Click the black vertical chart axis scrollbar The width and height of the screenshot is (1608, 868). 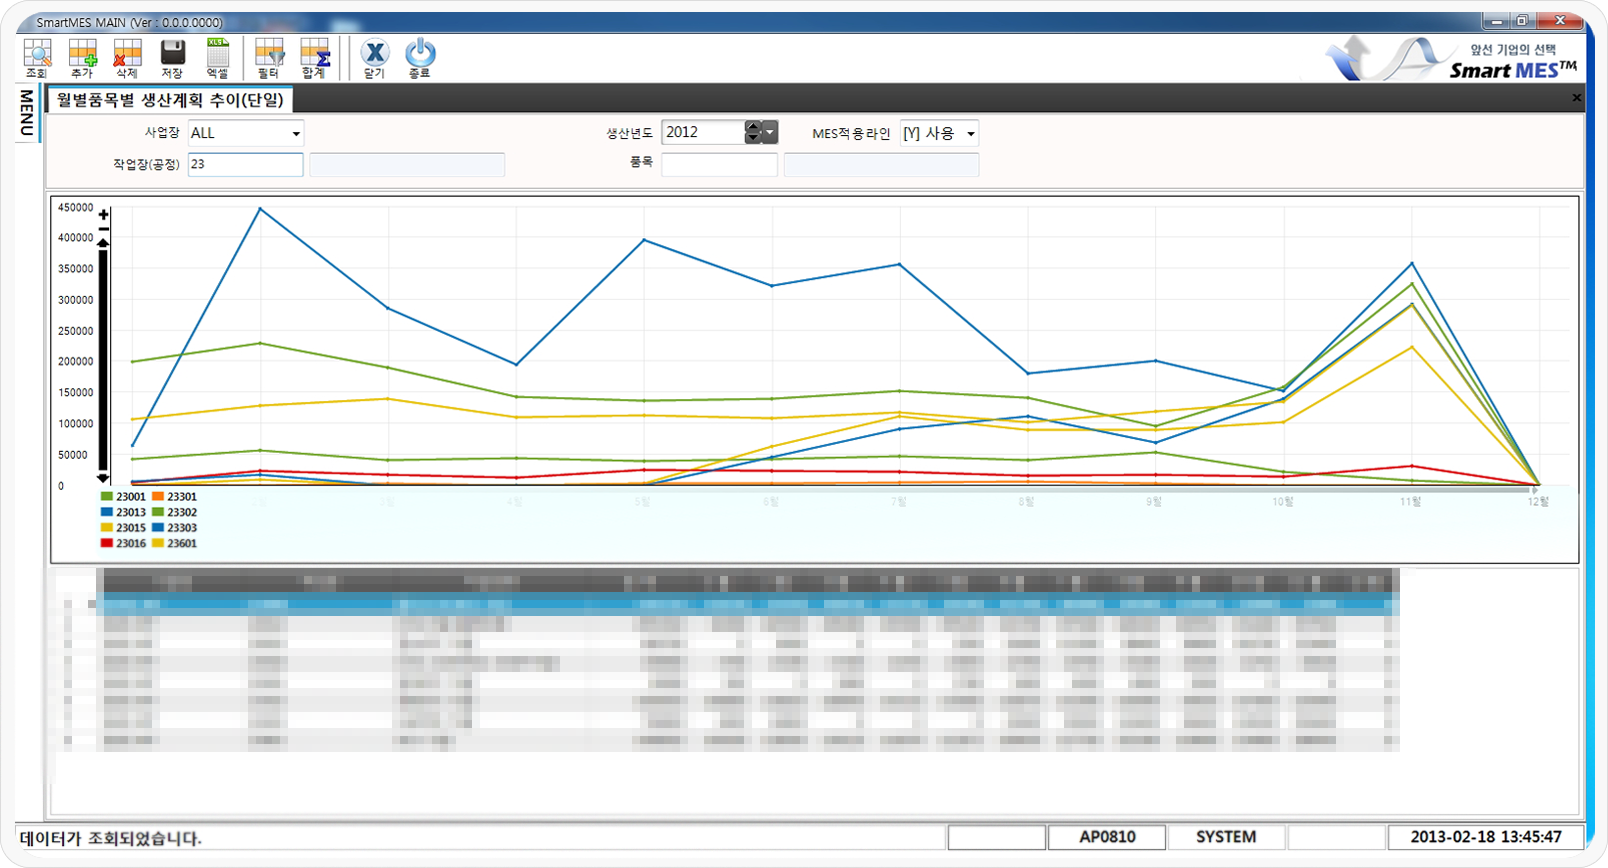(103, 360)
